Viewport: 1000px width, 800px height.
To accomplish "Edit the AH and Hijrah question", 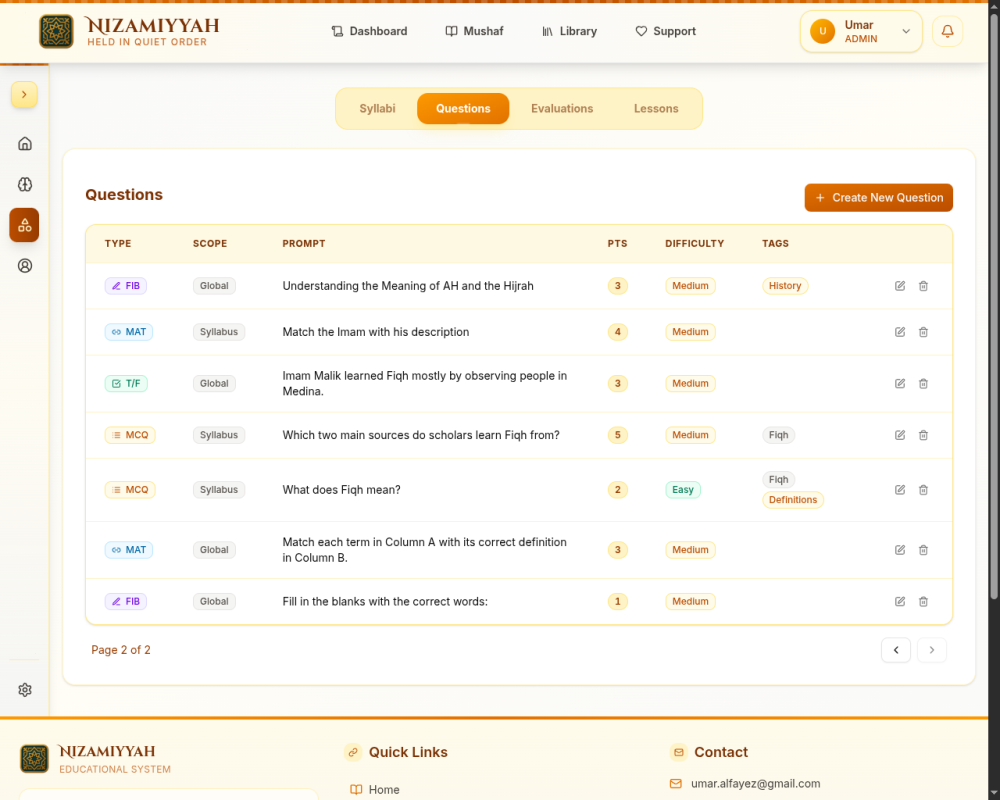I will coord(900,286).
